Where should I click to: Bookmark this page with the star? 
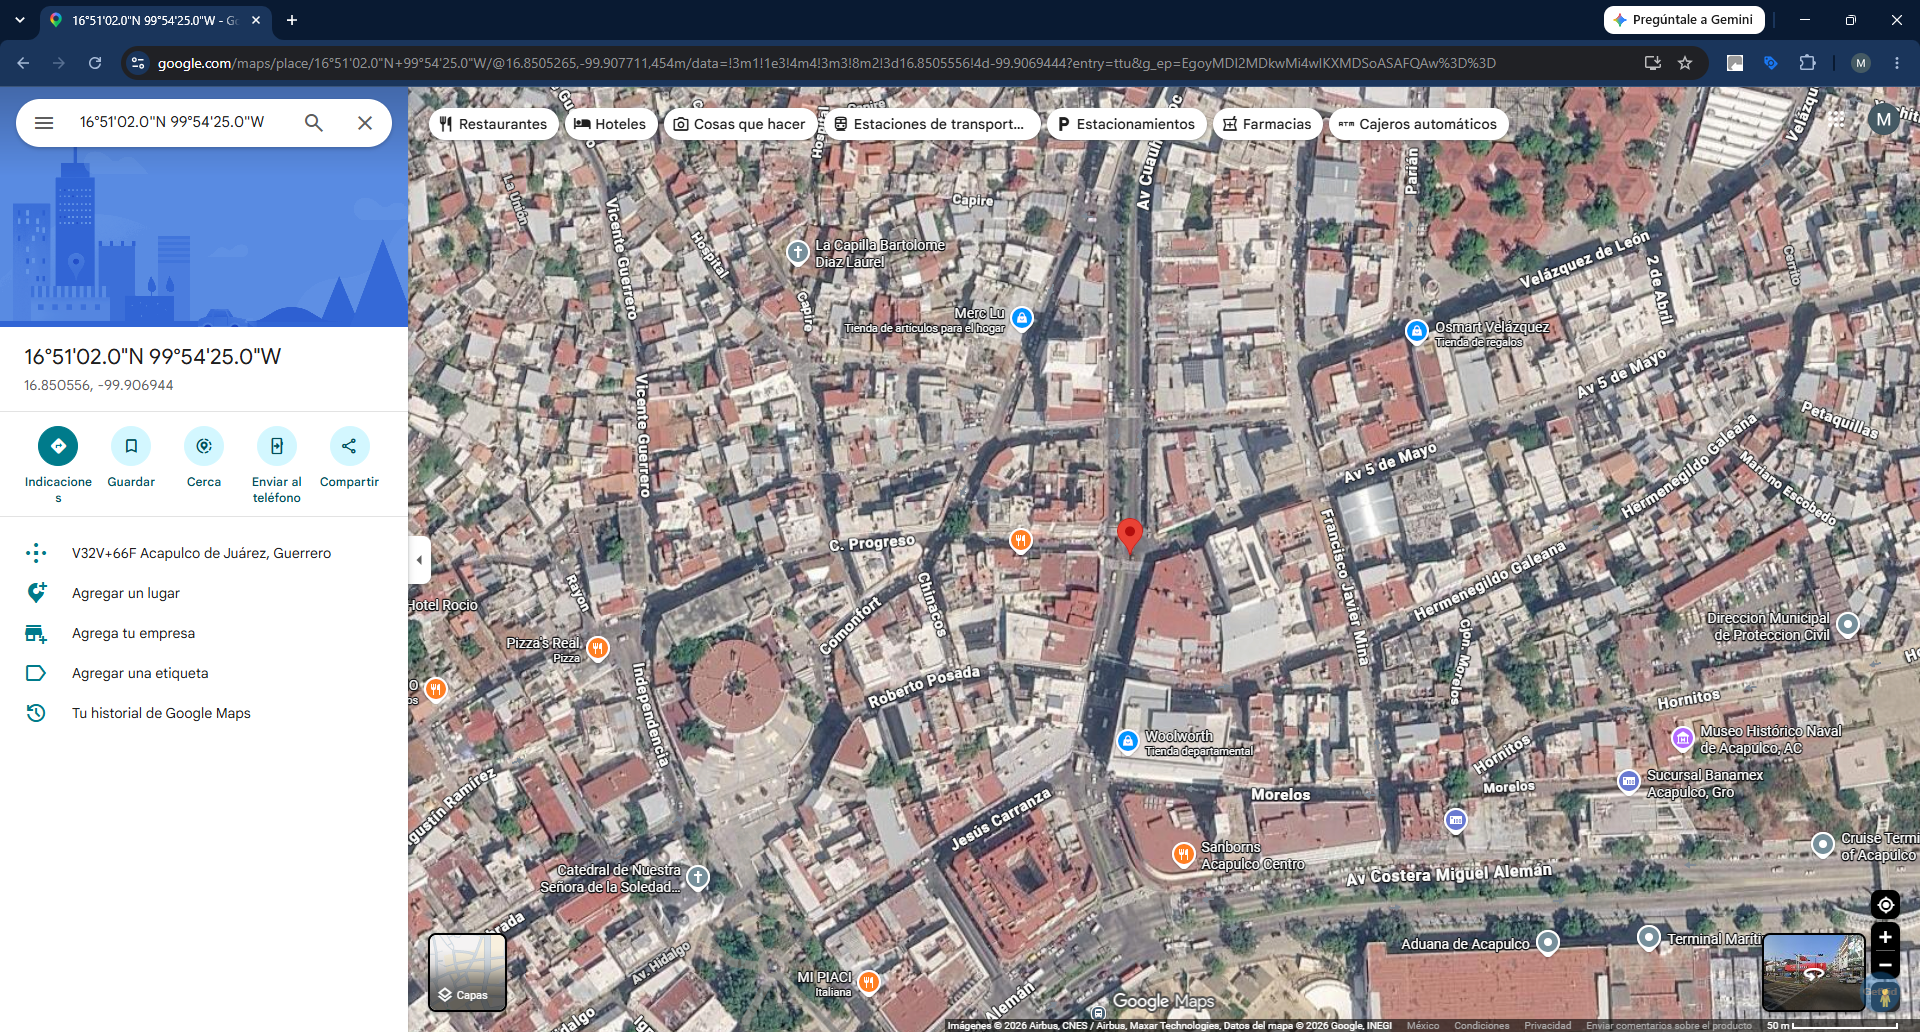1685,63
